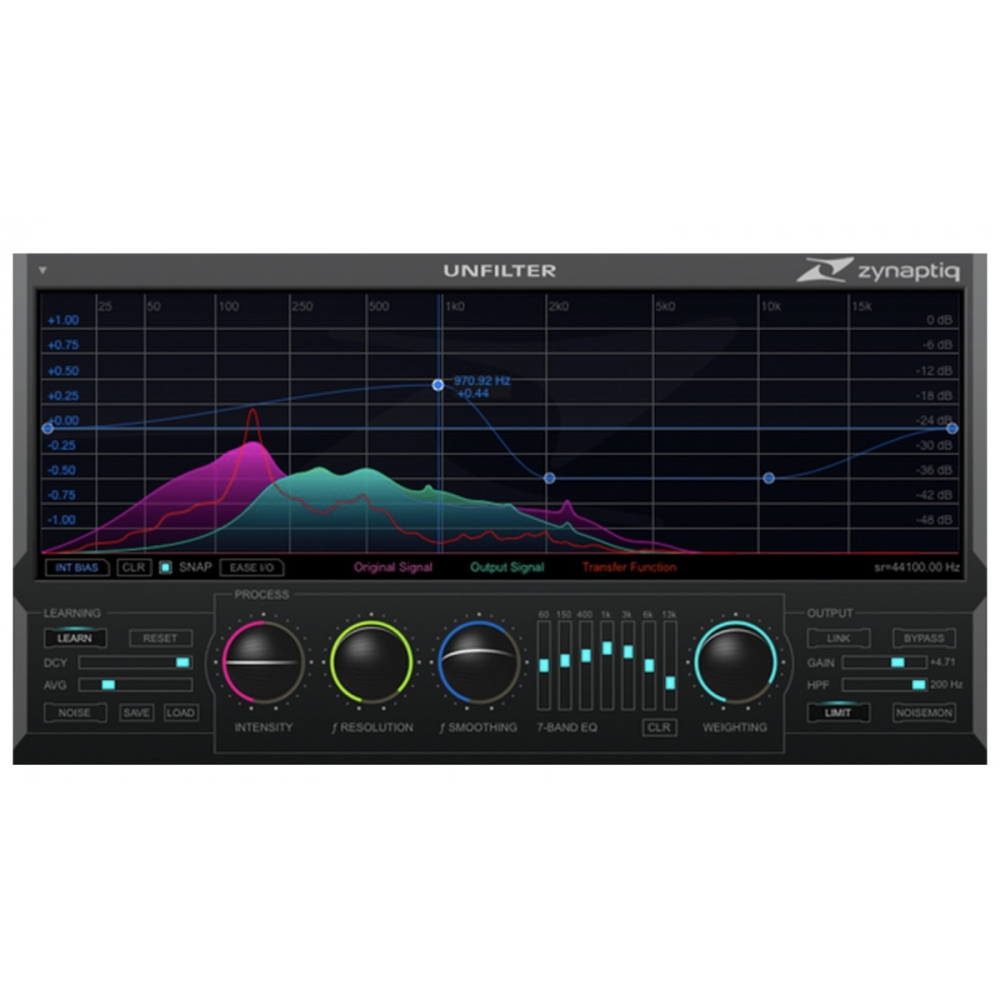Viewport: 1000px width, 1000px height.
Task: Enable the SNAP checkbox
Action: [x=164, y=567]
